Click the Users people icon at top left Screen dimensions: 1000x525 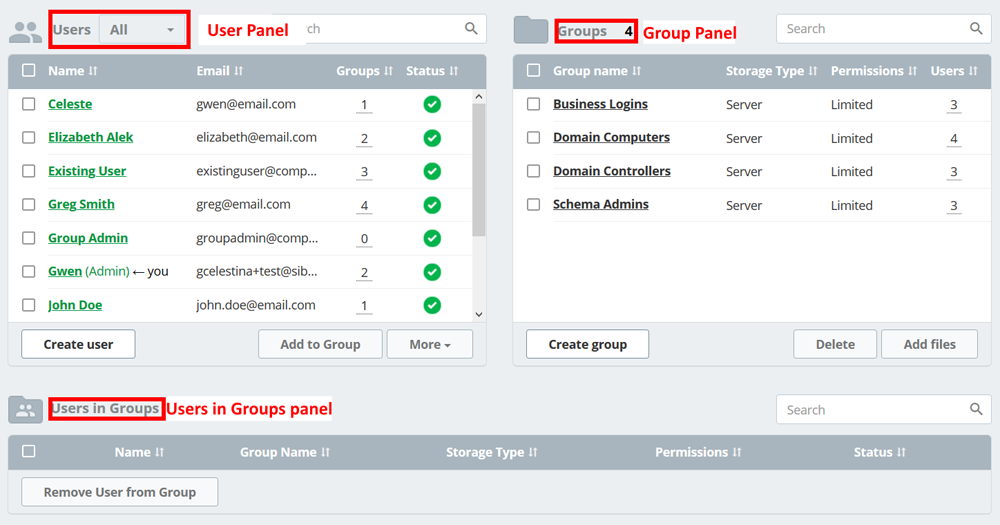(x=25, y=31)
